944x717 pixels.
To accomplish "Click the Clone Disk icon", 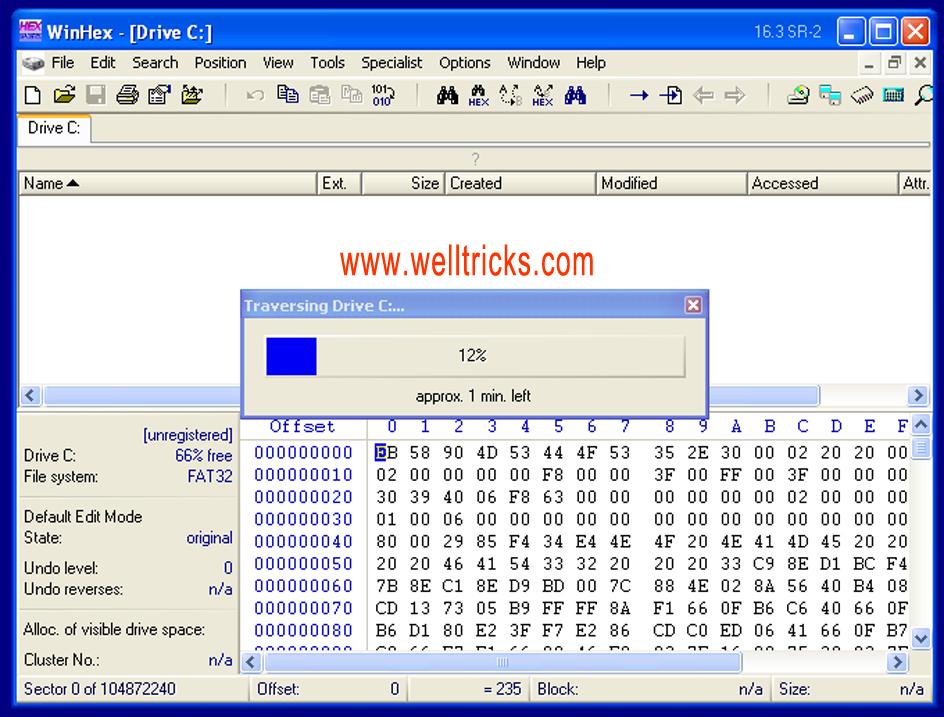I will click(x=830, y=95).
